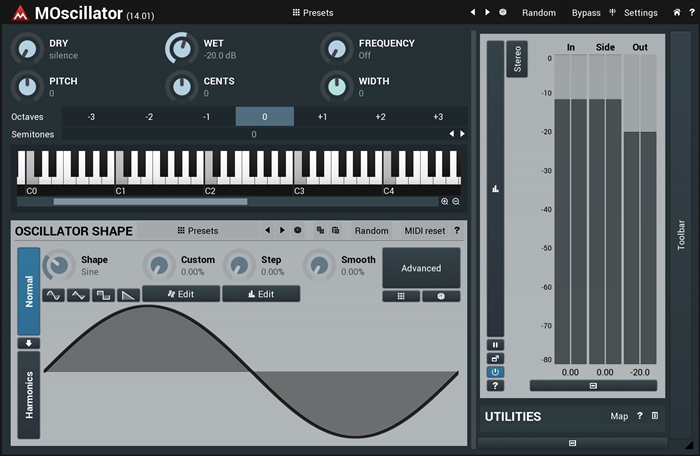Click the keyboard horizontal scrollbar thumb
Screen dimensions: 700x456
pos(150,202)
